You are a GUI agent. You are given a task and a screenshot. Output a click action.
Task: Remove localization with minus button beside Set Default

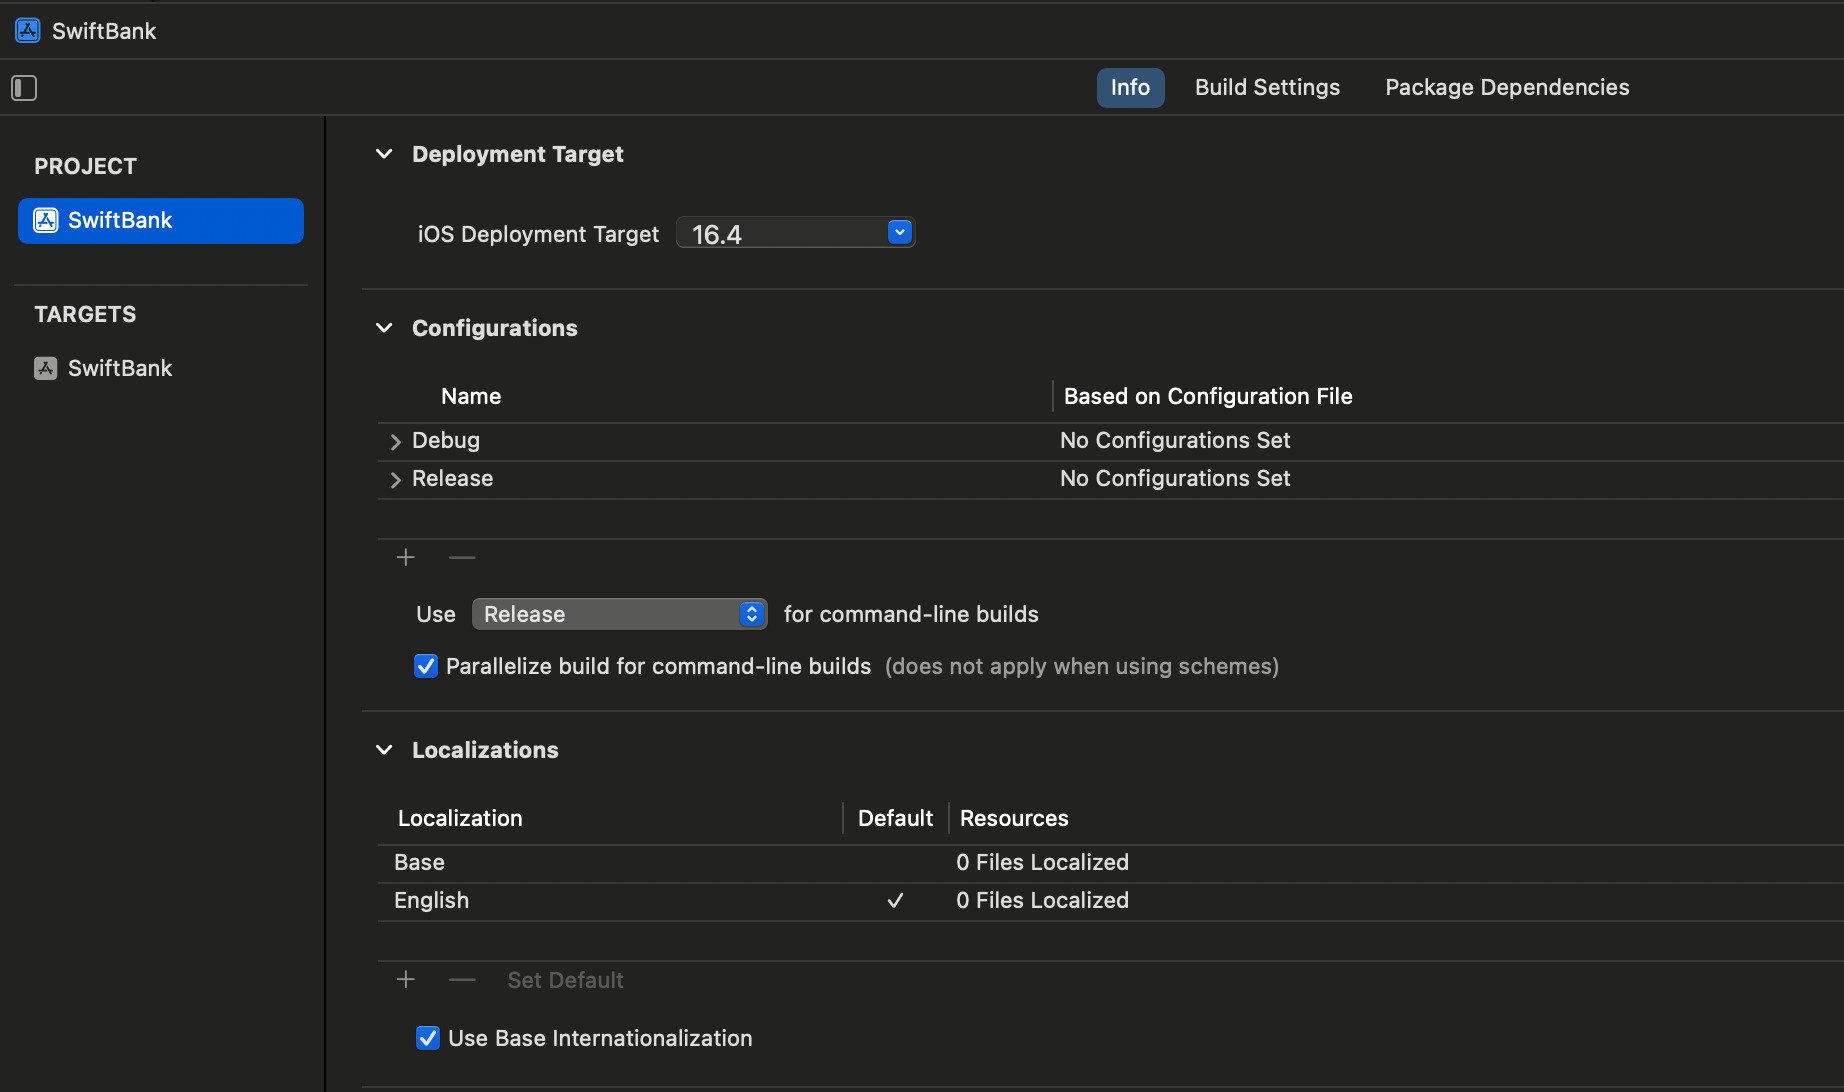coord(462,979)
